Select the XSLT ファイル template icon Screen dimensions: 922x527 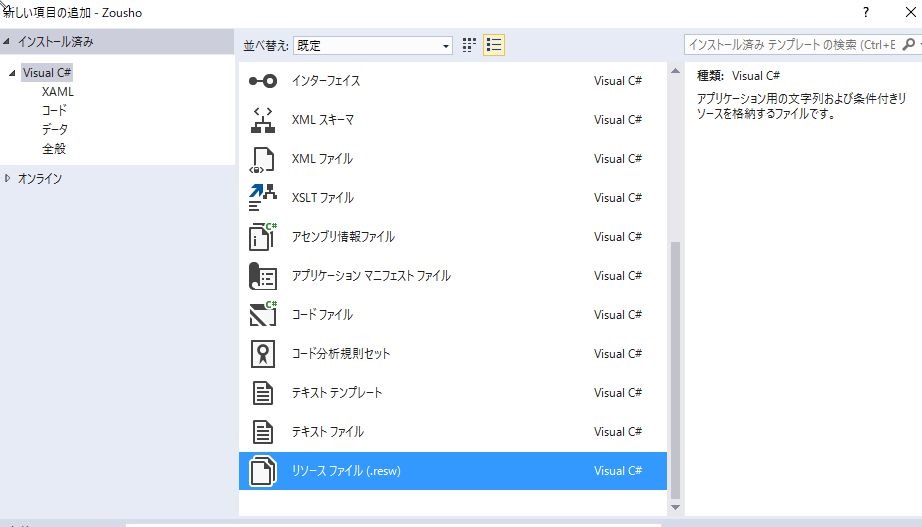[262, 198]
